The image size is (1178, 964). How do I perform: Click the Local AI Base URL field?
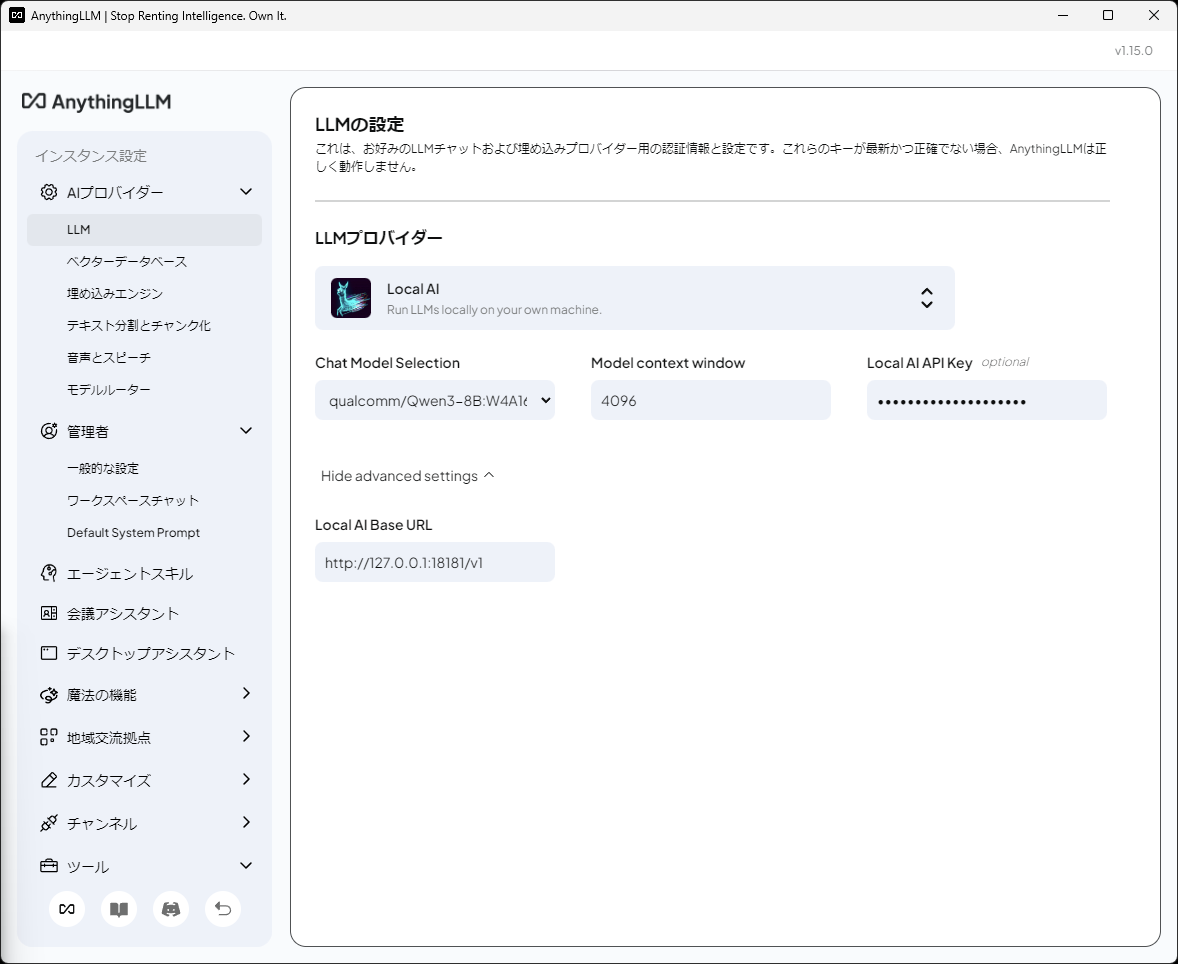point(434,562)
